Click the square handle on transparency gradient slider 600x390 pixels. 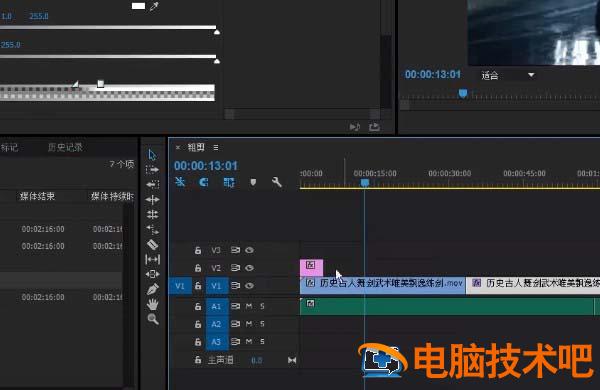tap(100, 83)
